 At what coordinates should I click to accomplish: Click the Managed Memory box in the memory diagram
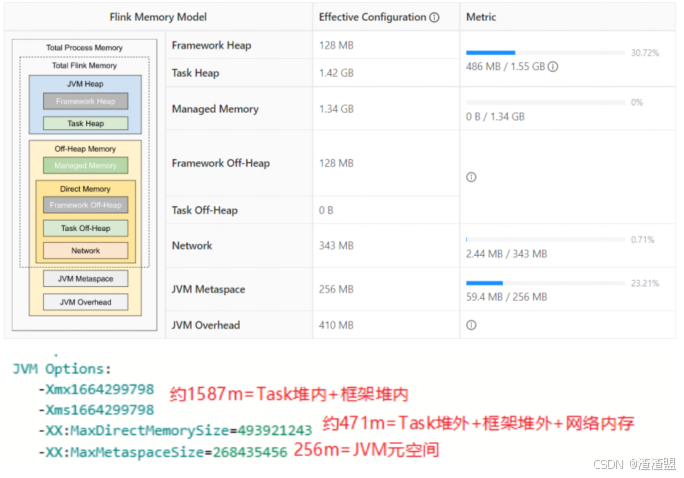86,166
